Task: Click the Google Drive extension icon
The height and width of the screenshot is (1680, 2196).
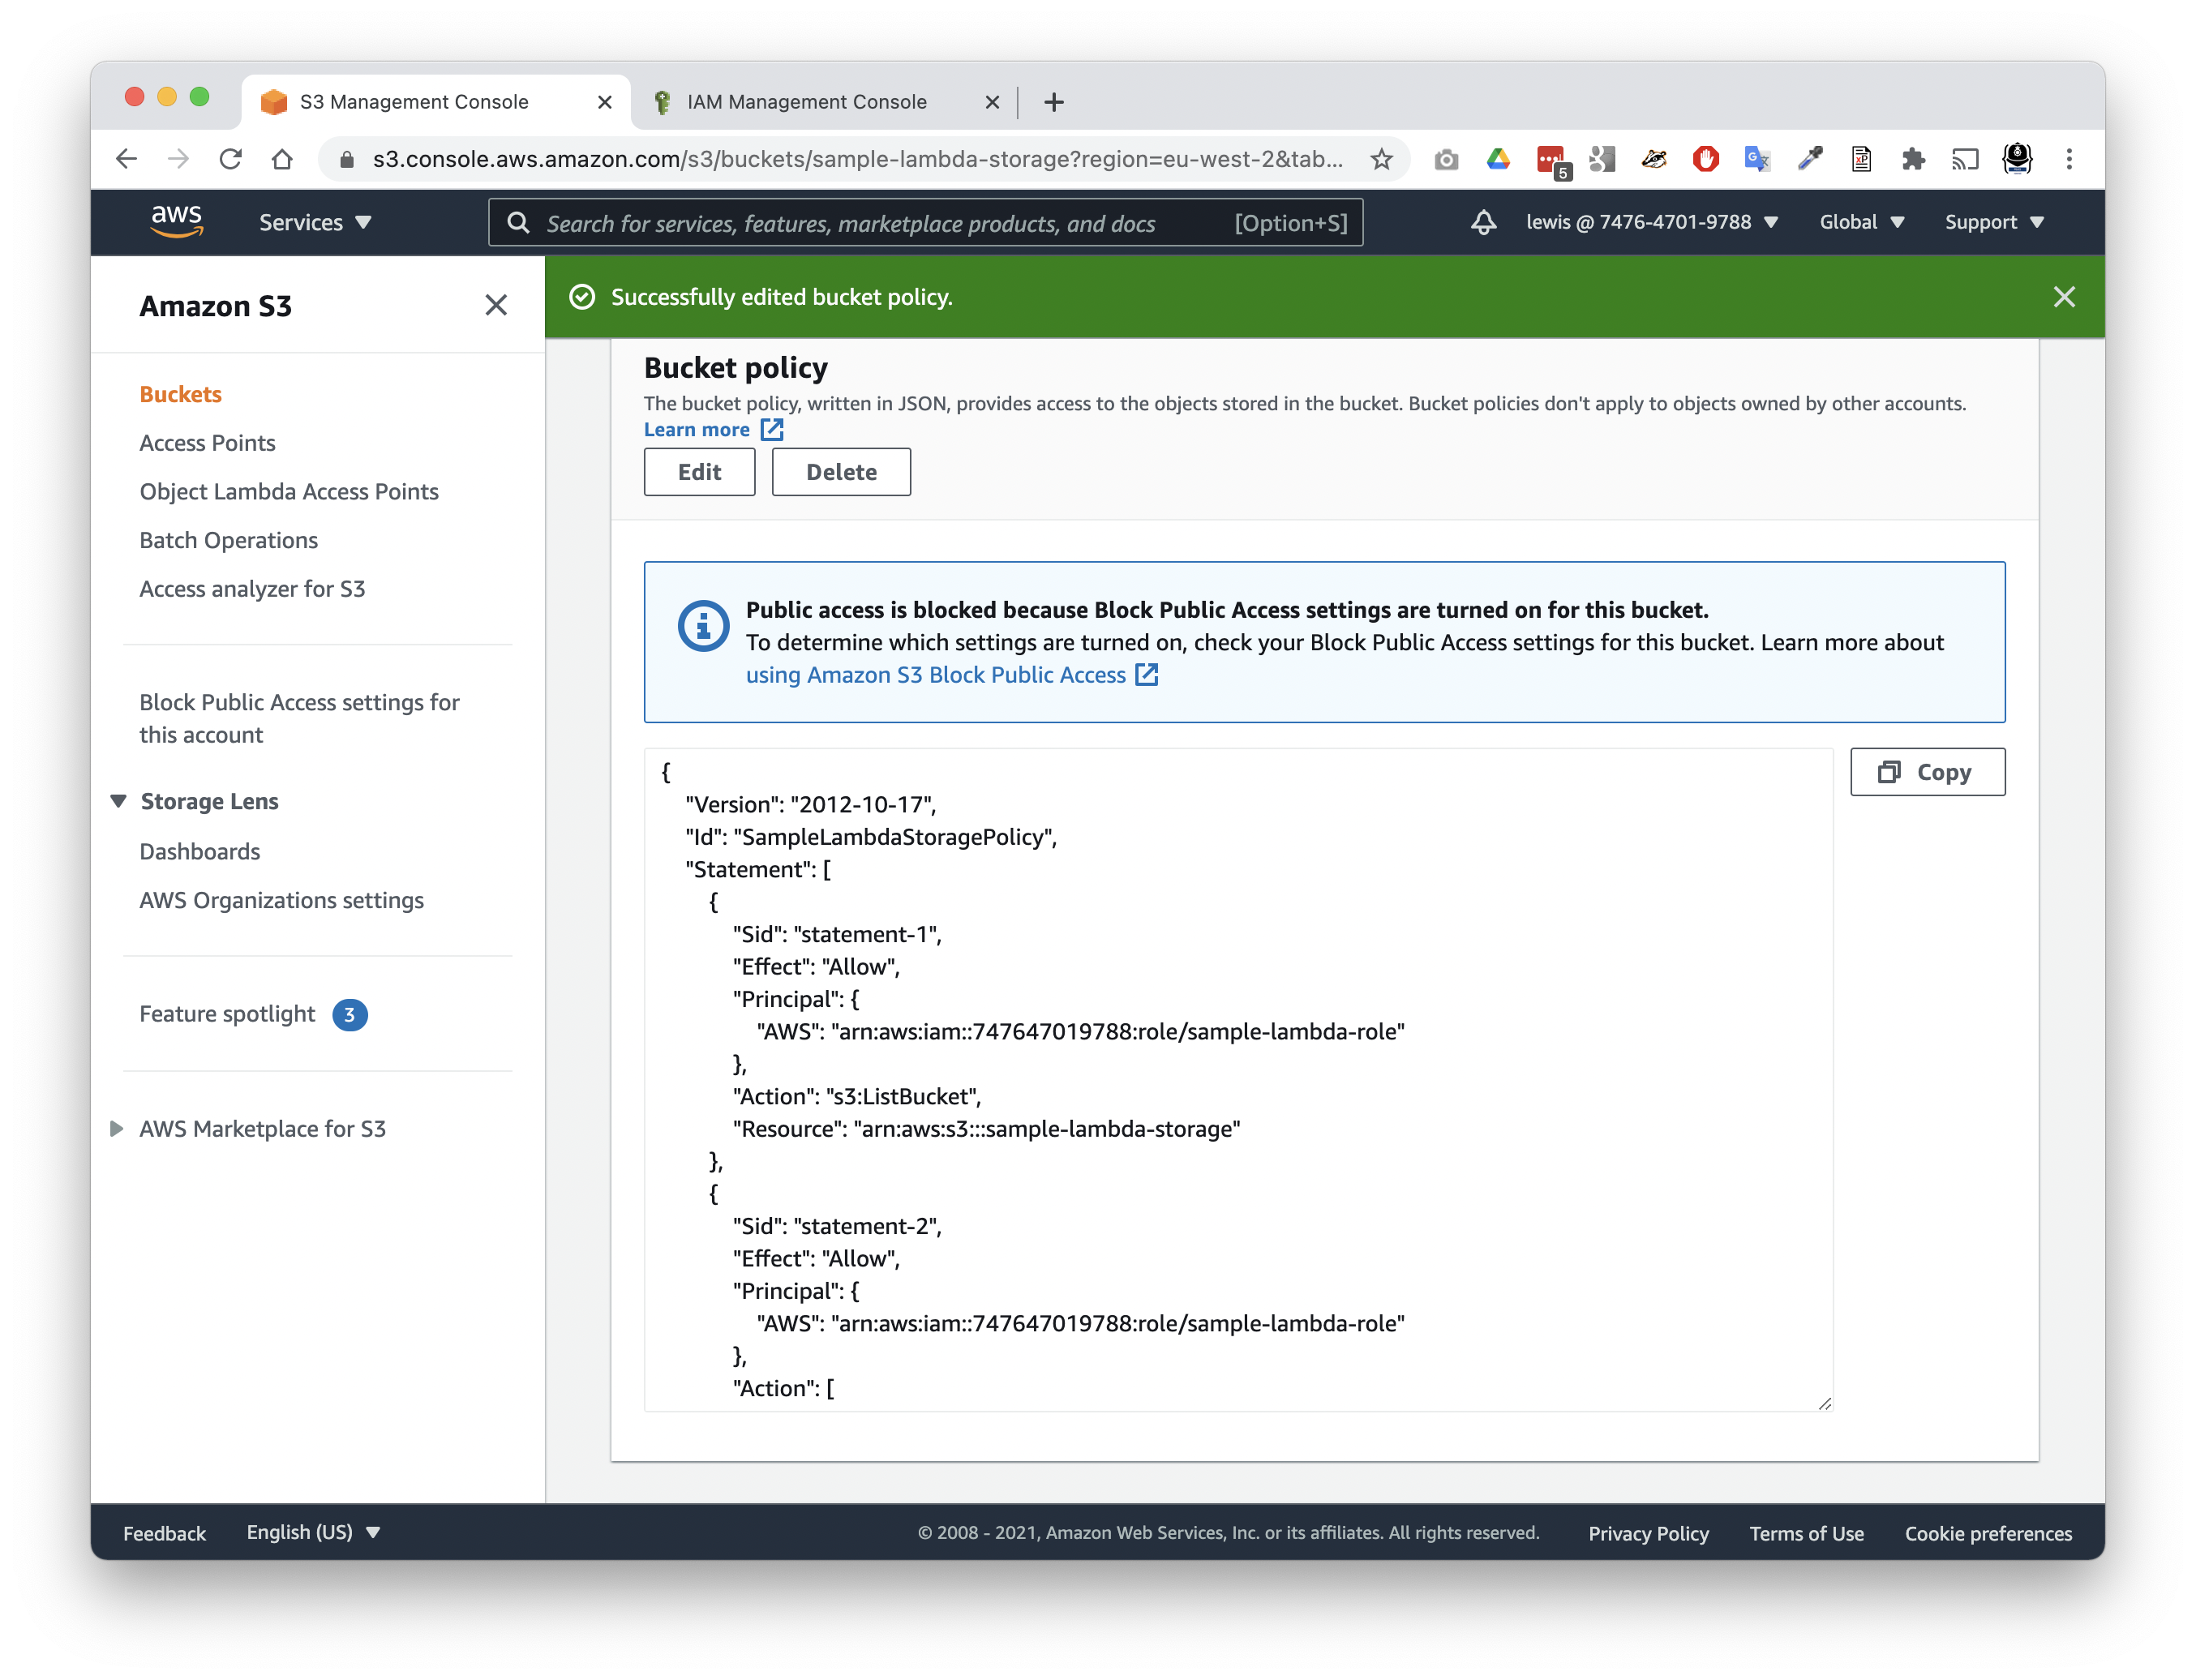Action: 1498,159
